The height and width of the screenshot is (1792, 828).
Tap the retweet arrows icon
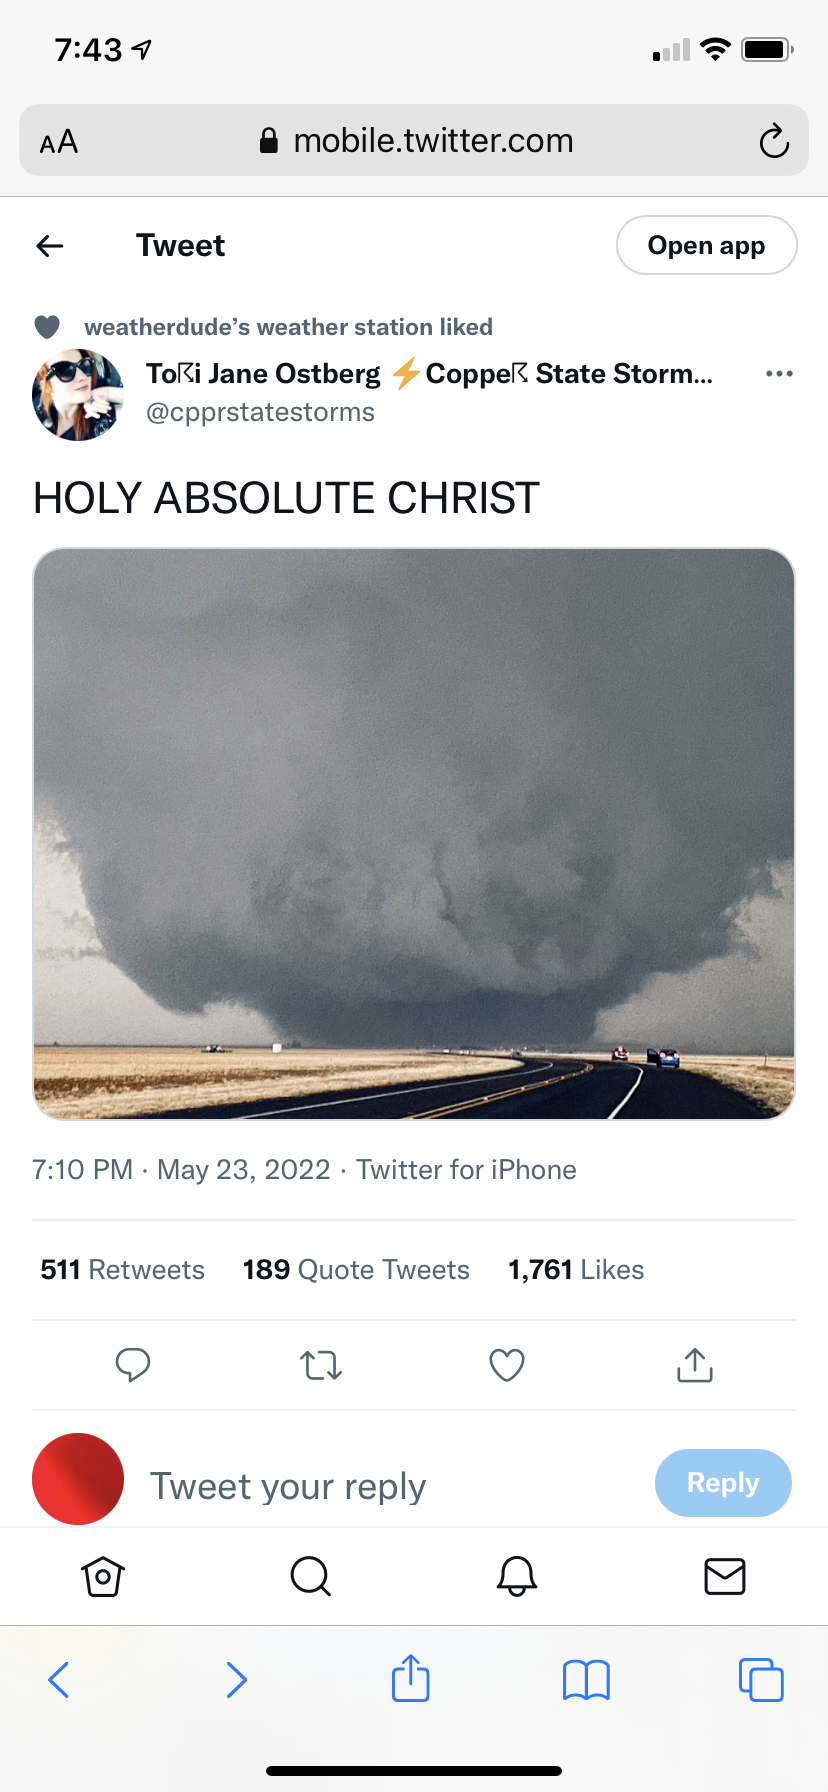pos(321,1365)
